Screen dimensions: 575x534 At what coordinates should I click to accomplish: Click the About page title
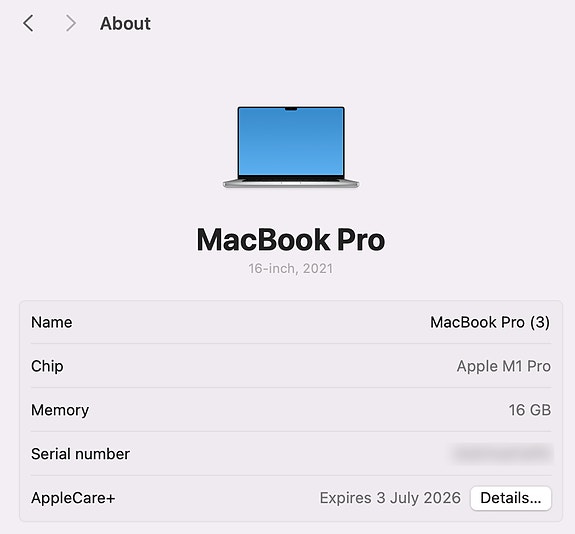[125, 24]
